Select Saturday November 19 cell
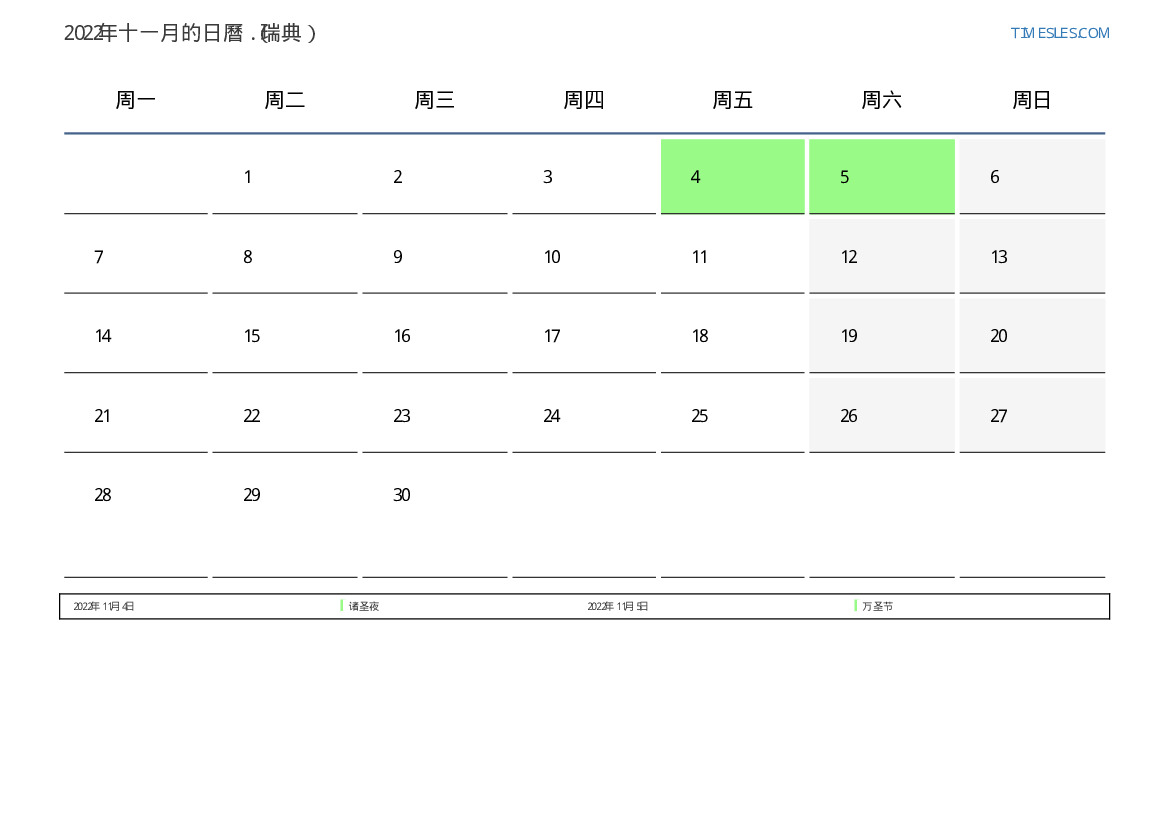1169x827 pixels. click(881, 336)
